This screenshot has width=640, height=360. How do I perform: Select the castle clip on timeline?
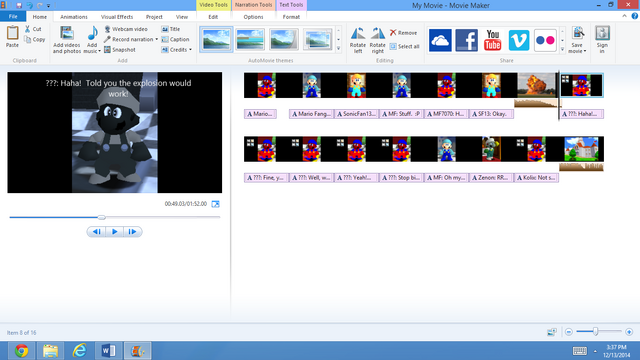tap(581, 149)
